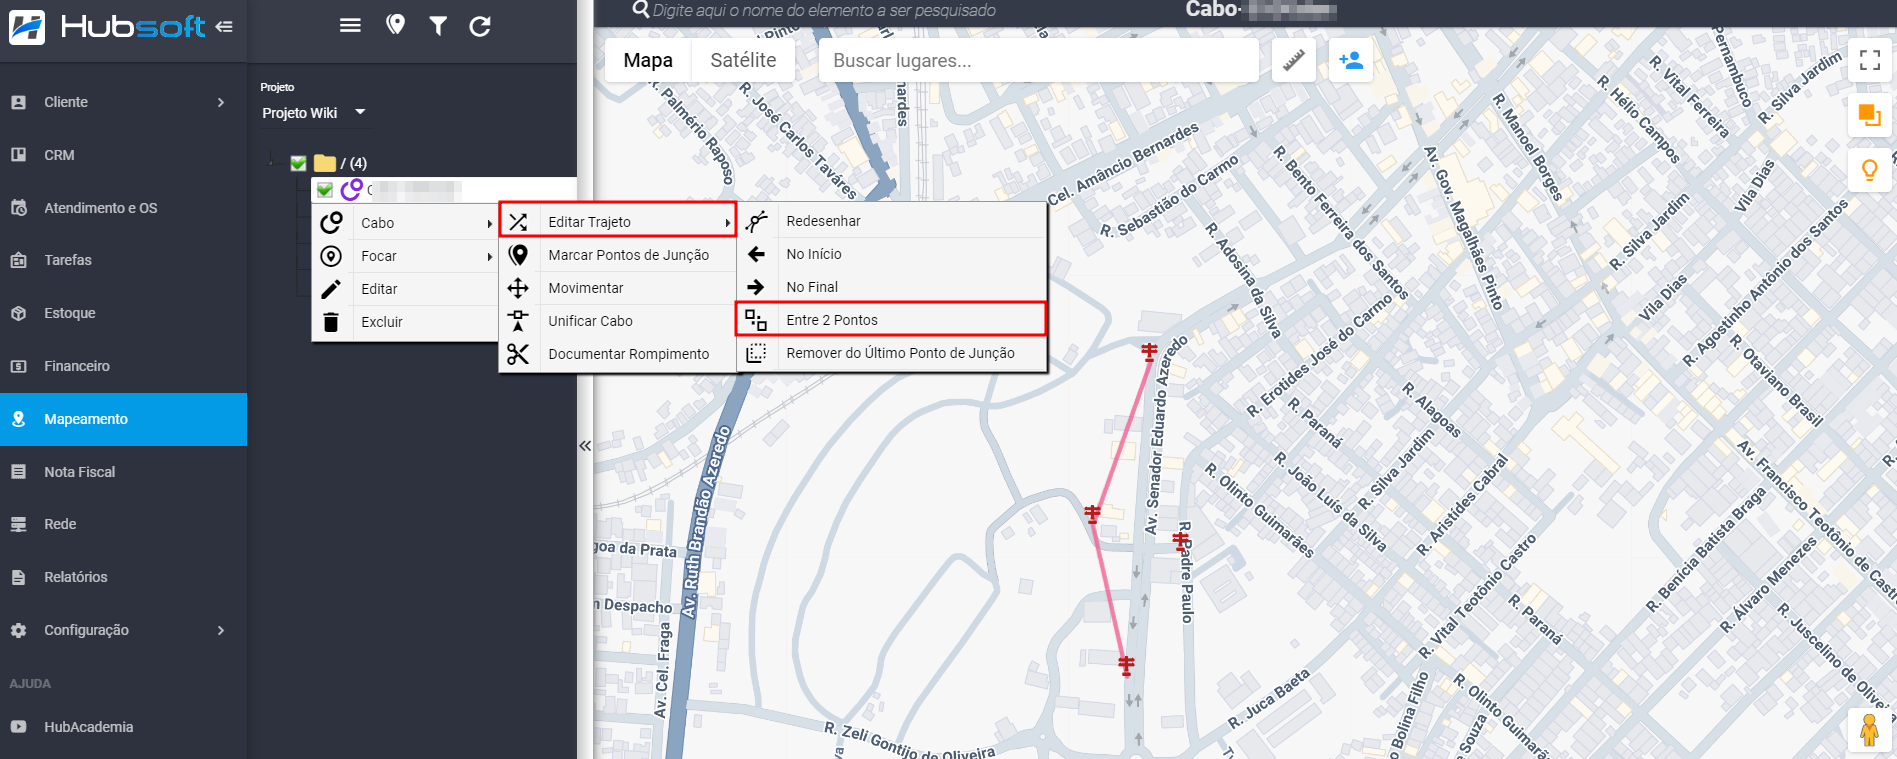1897x759 pixels.
Task: Click the collapse panel double-chevron icon
Action: (x=585, y=446)
